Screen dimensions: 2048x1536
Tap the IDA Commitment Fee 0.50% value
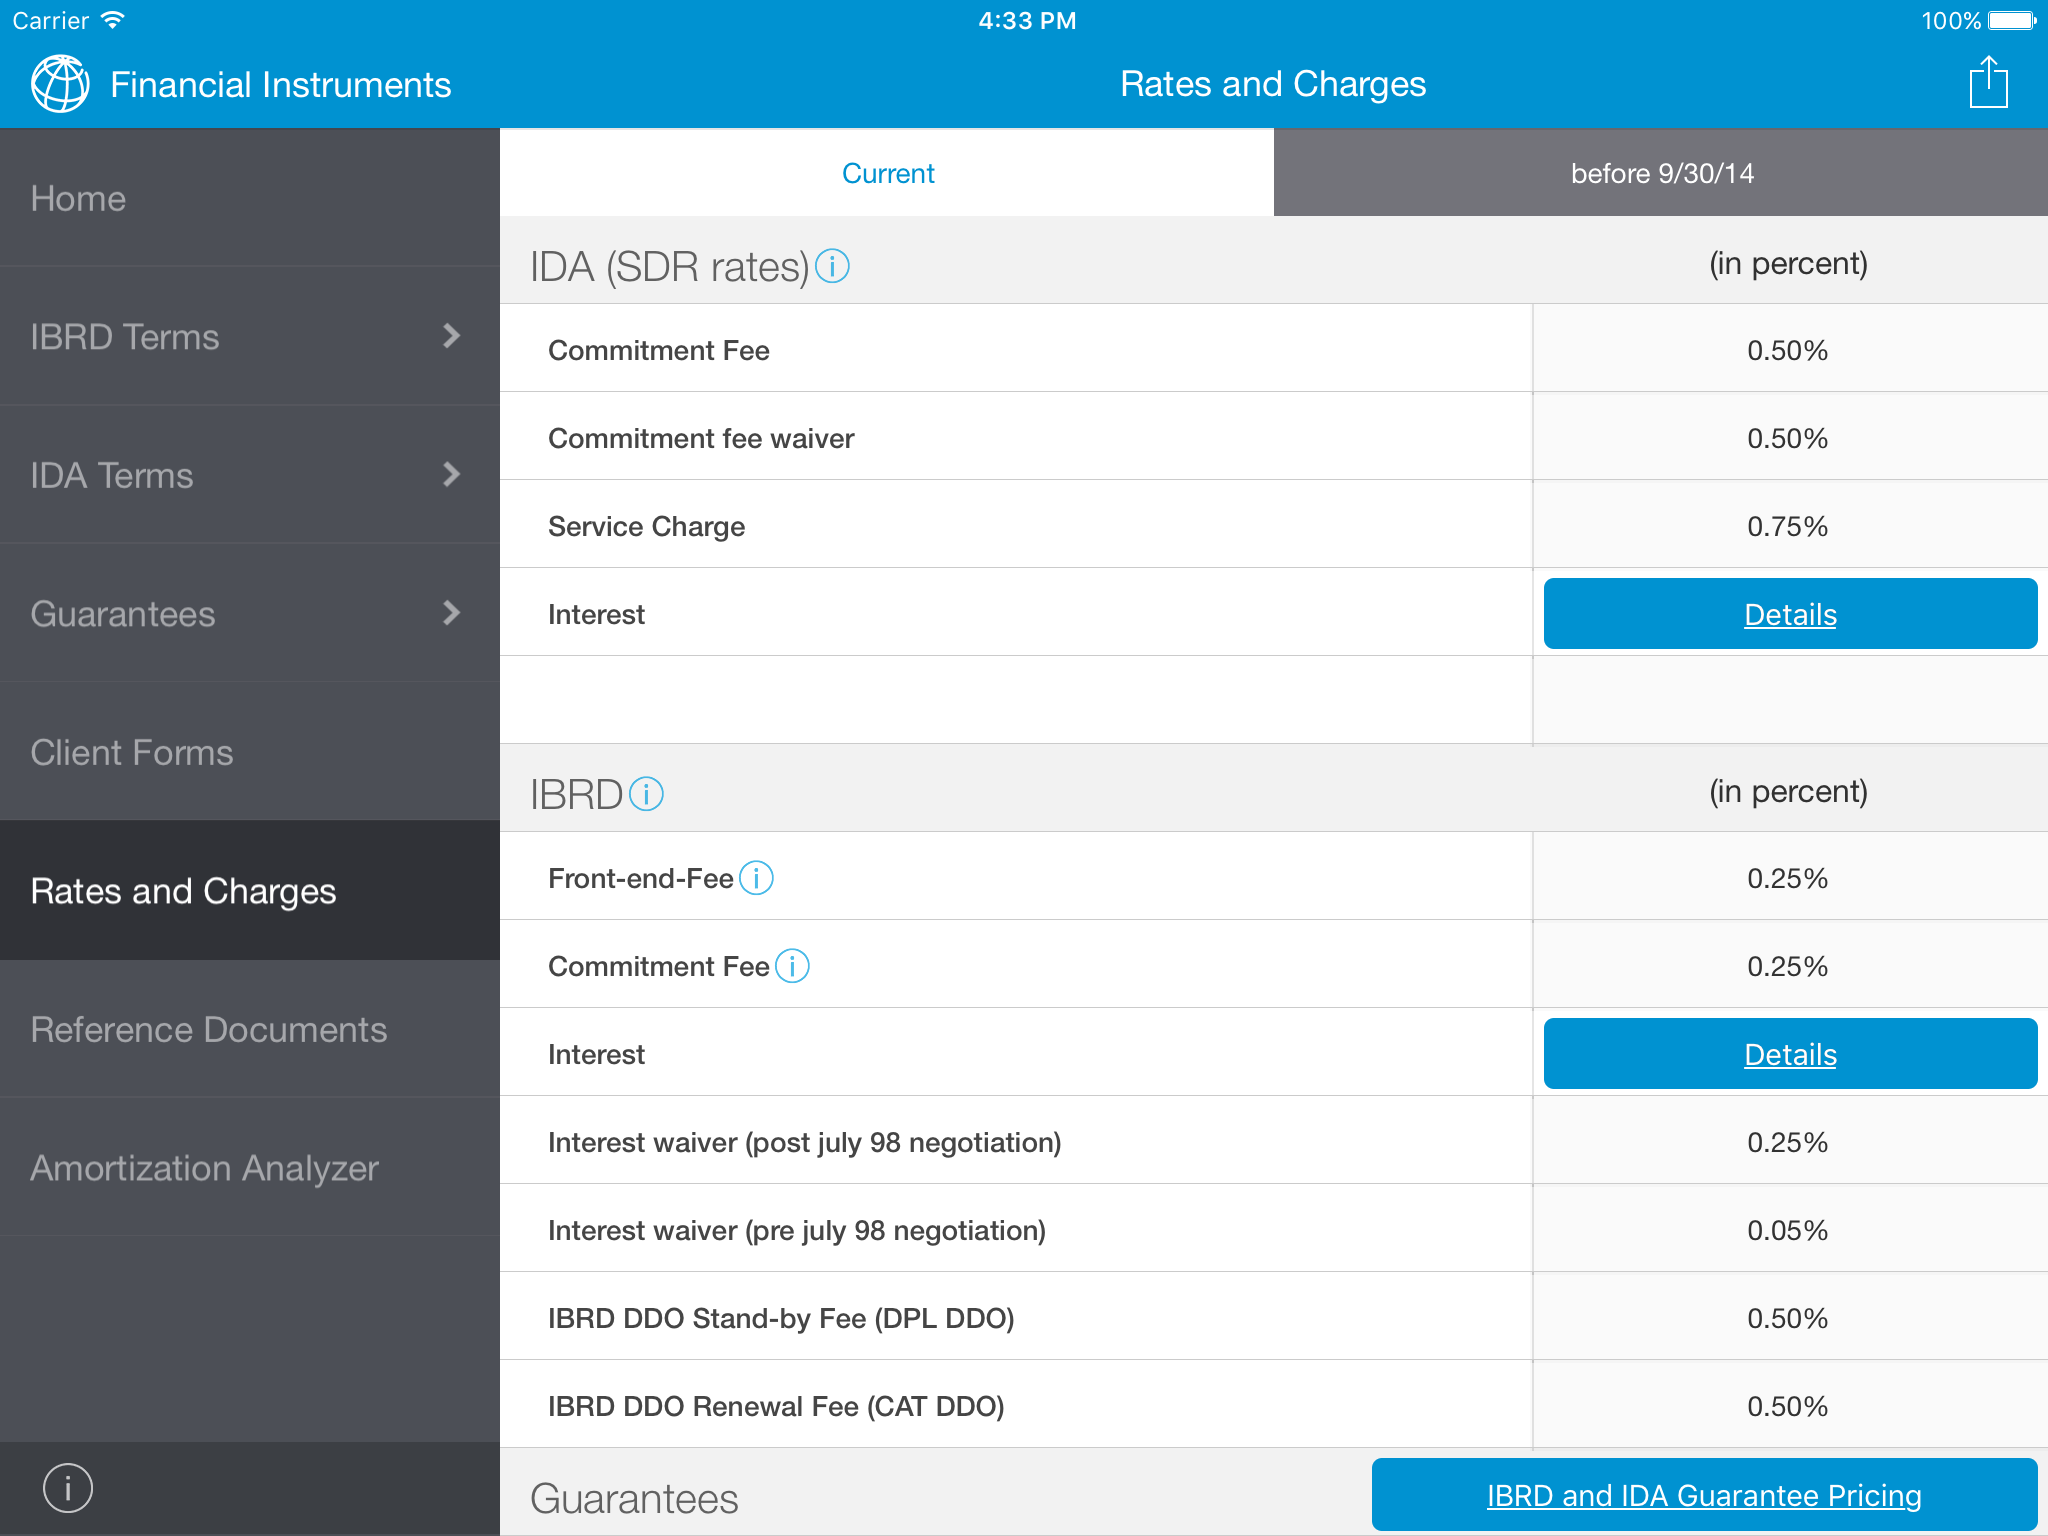click(x=1788, y=350)
